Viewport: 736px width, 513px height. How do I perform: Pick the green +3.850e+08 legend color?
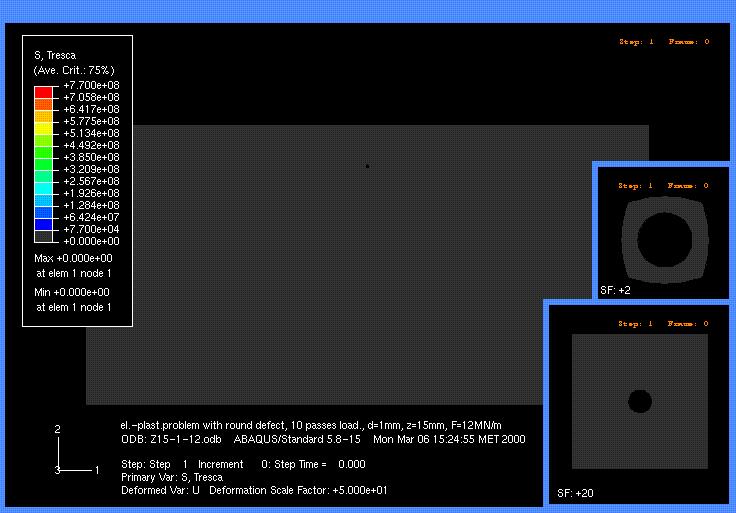click(x=43, y=164)
